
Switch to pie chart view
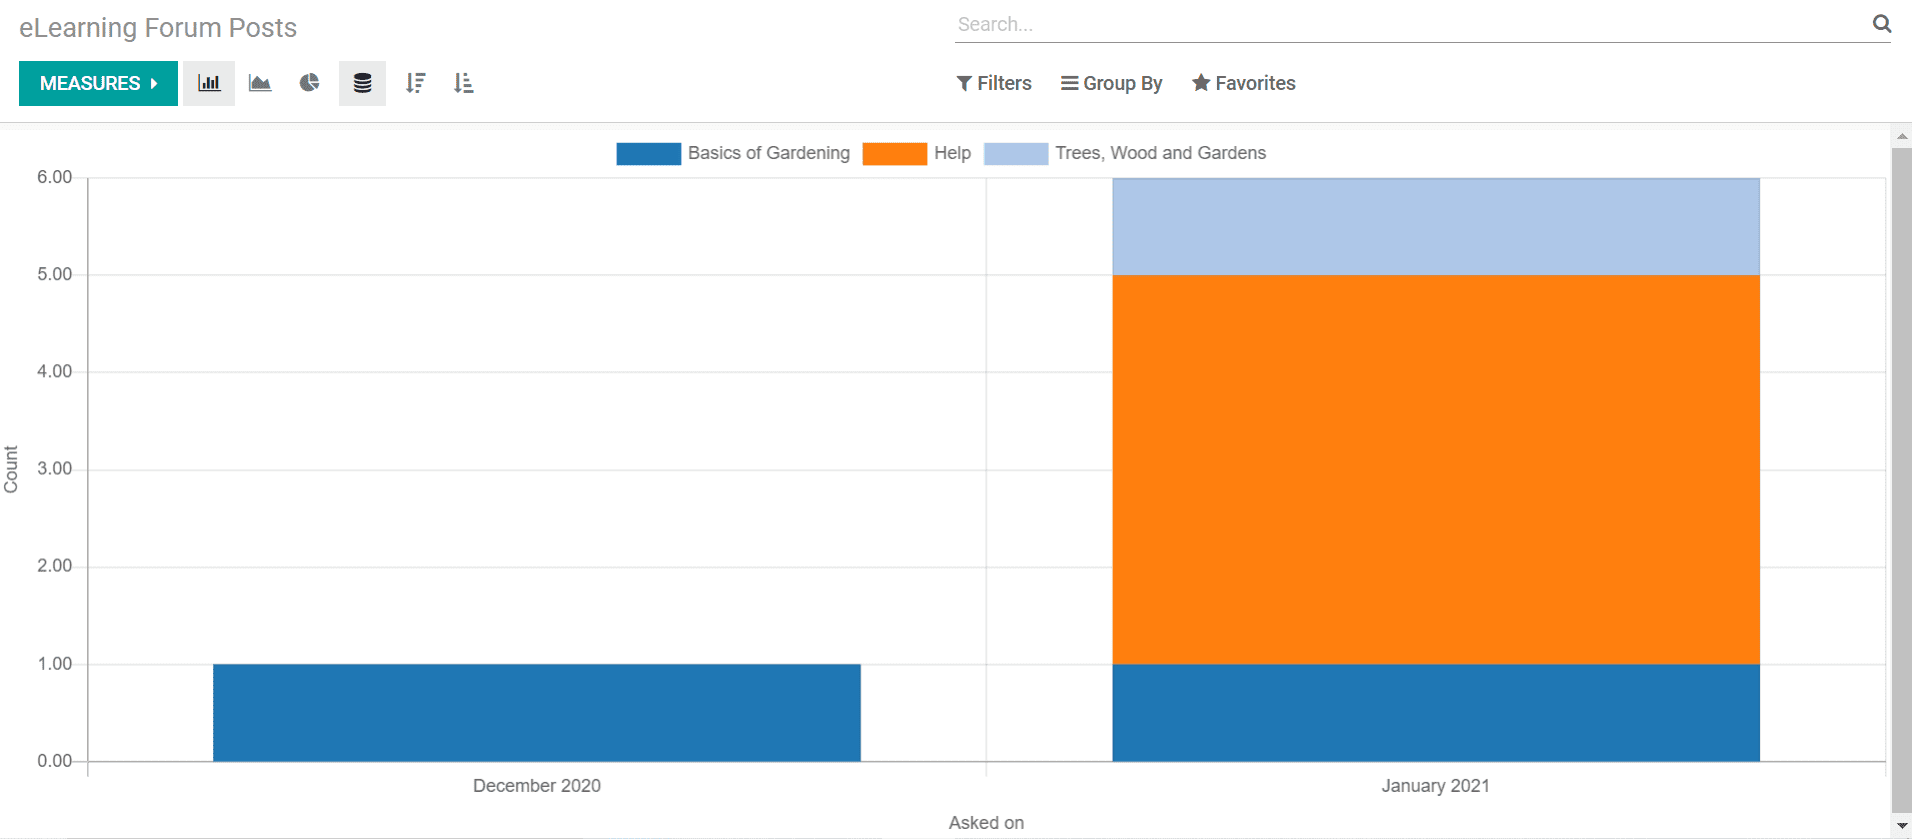pos(310,83)
